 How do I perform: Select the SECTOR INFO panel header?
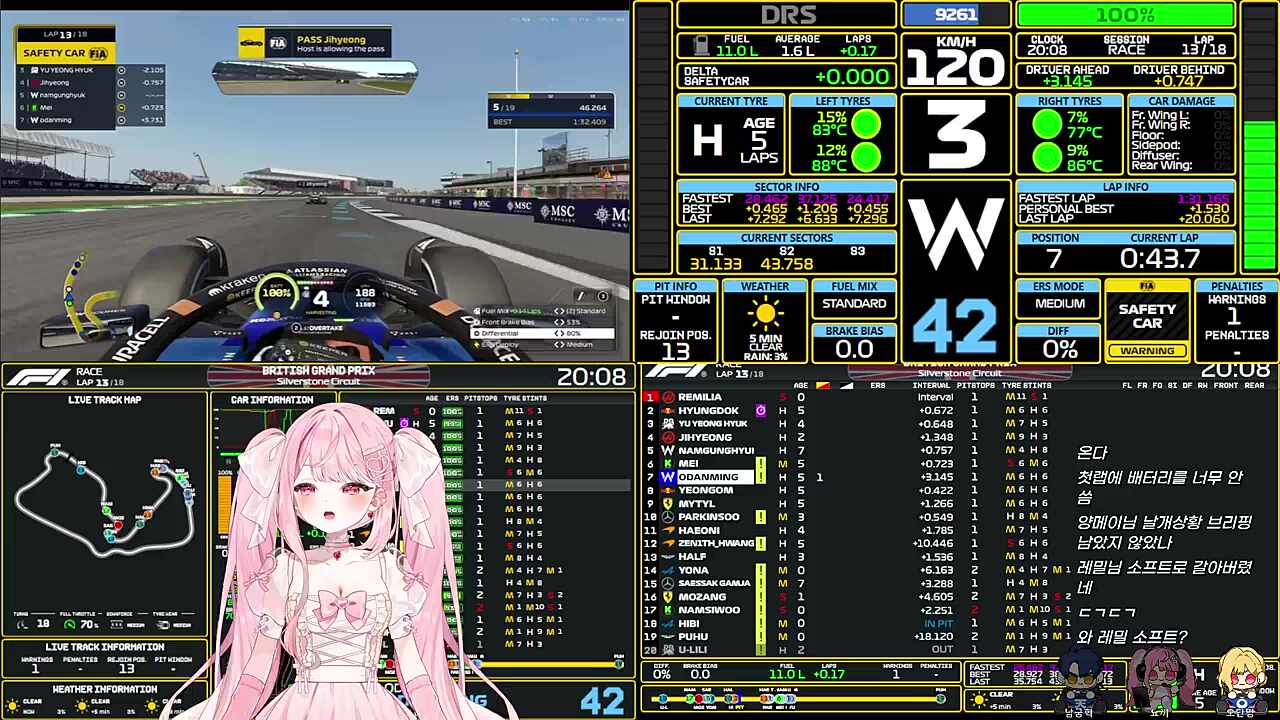click(x=786, y=187)
